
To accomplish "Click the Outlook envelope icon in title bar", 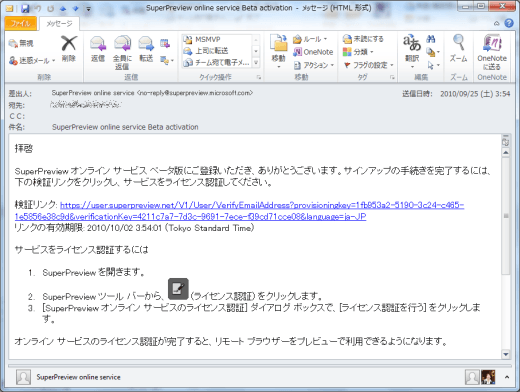I will pos(9,8).
